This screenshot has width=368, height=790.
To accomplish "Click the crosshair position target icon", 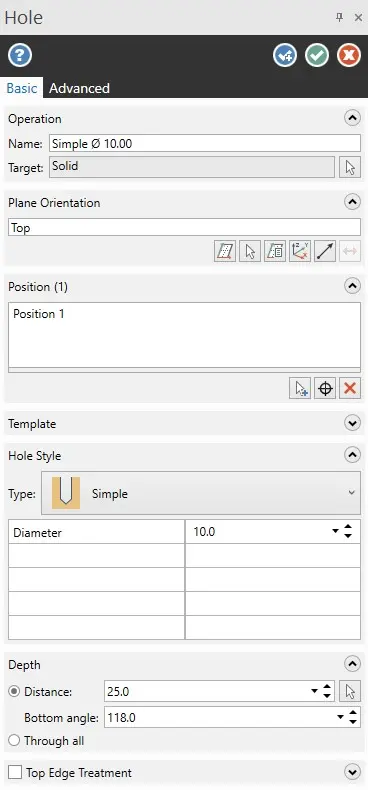I will click(325, 388).
